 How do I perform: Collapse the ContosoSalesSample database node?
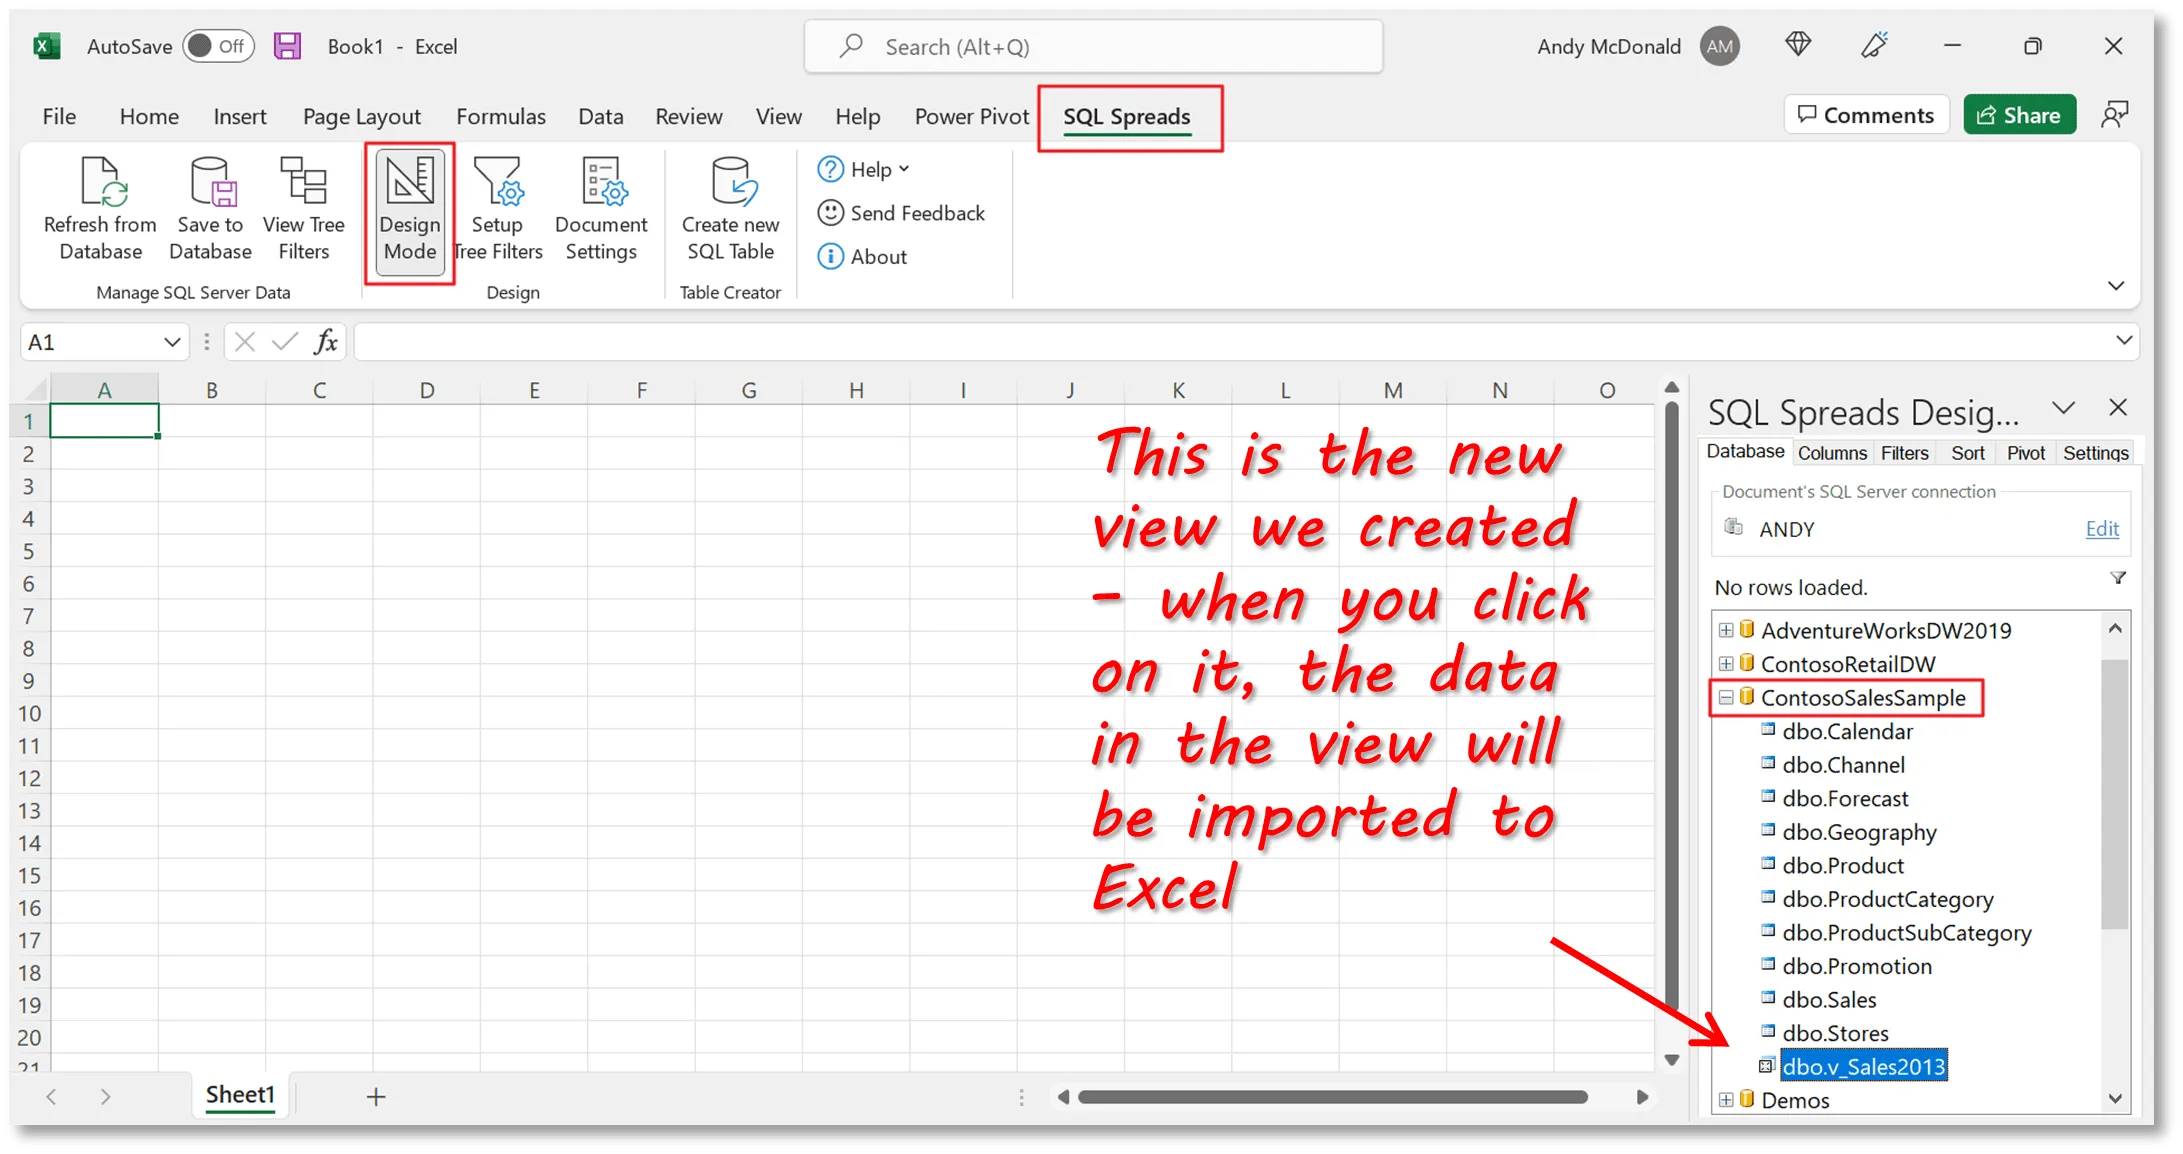[1726, 698]
